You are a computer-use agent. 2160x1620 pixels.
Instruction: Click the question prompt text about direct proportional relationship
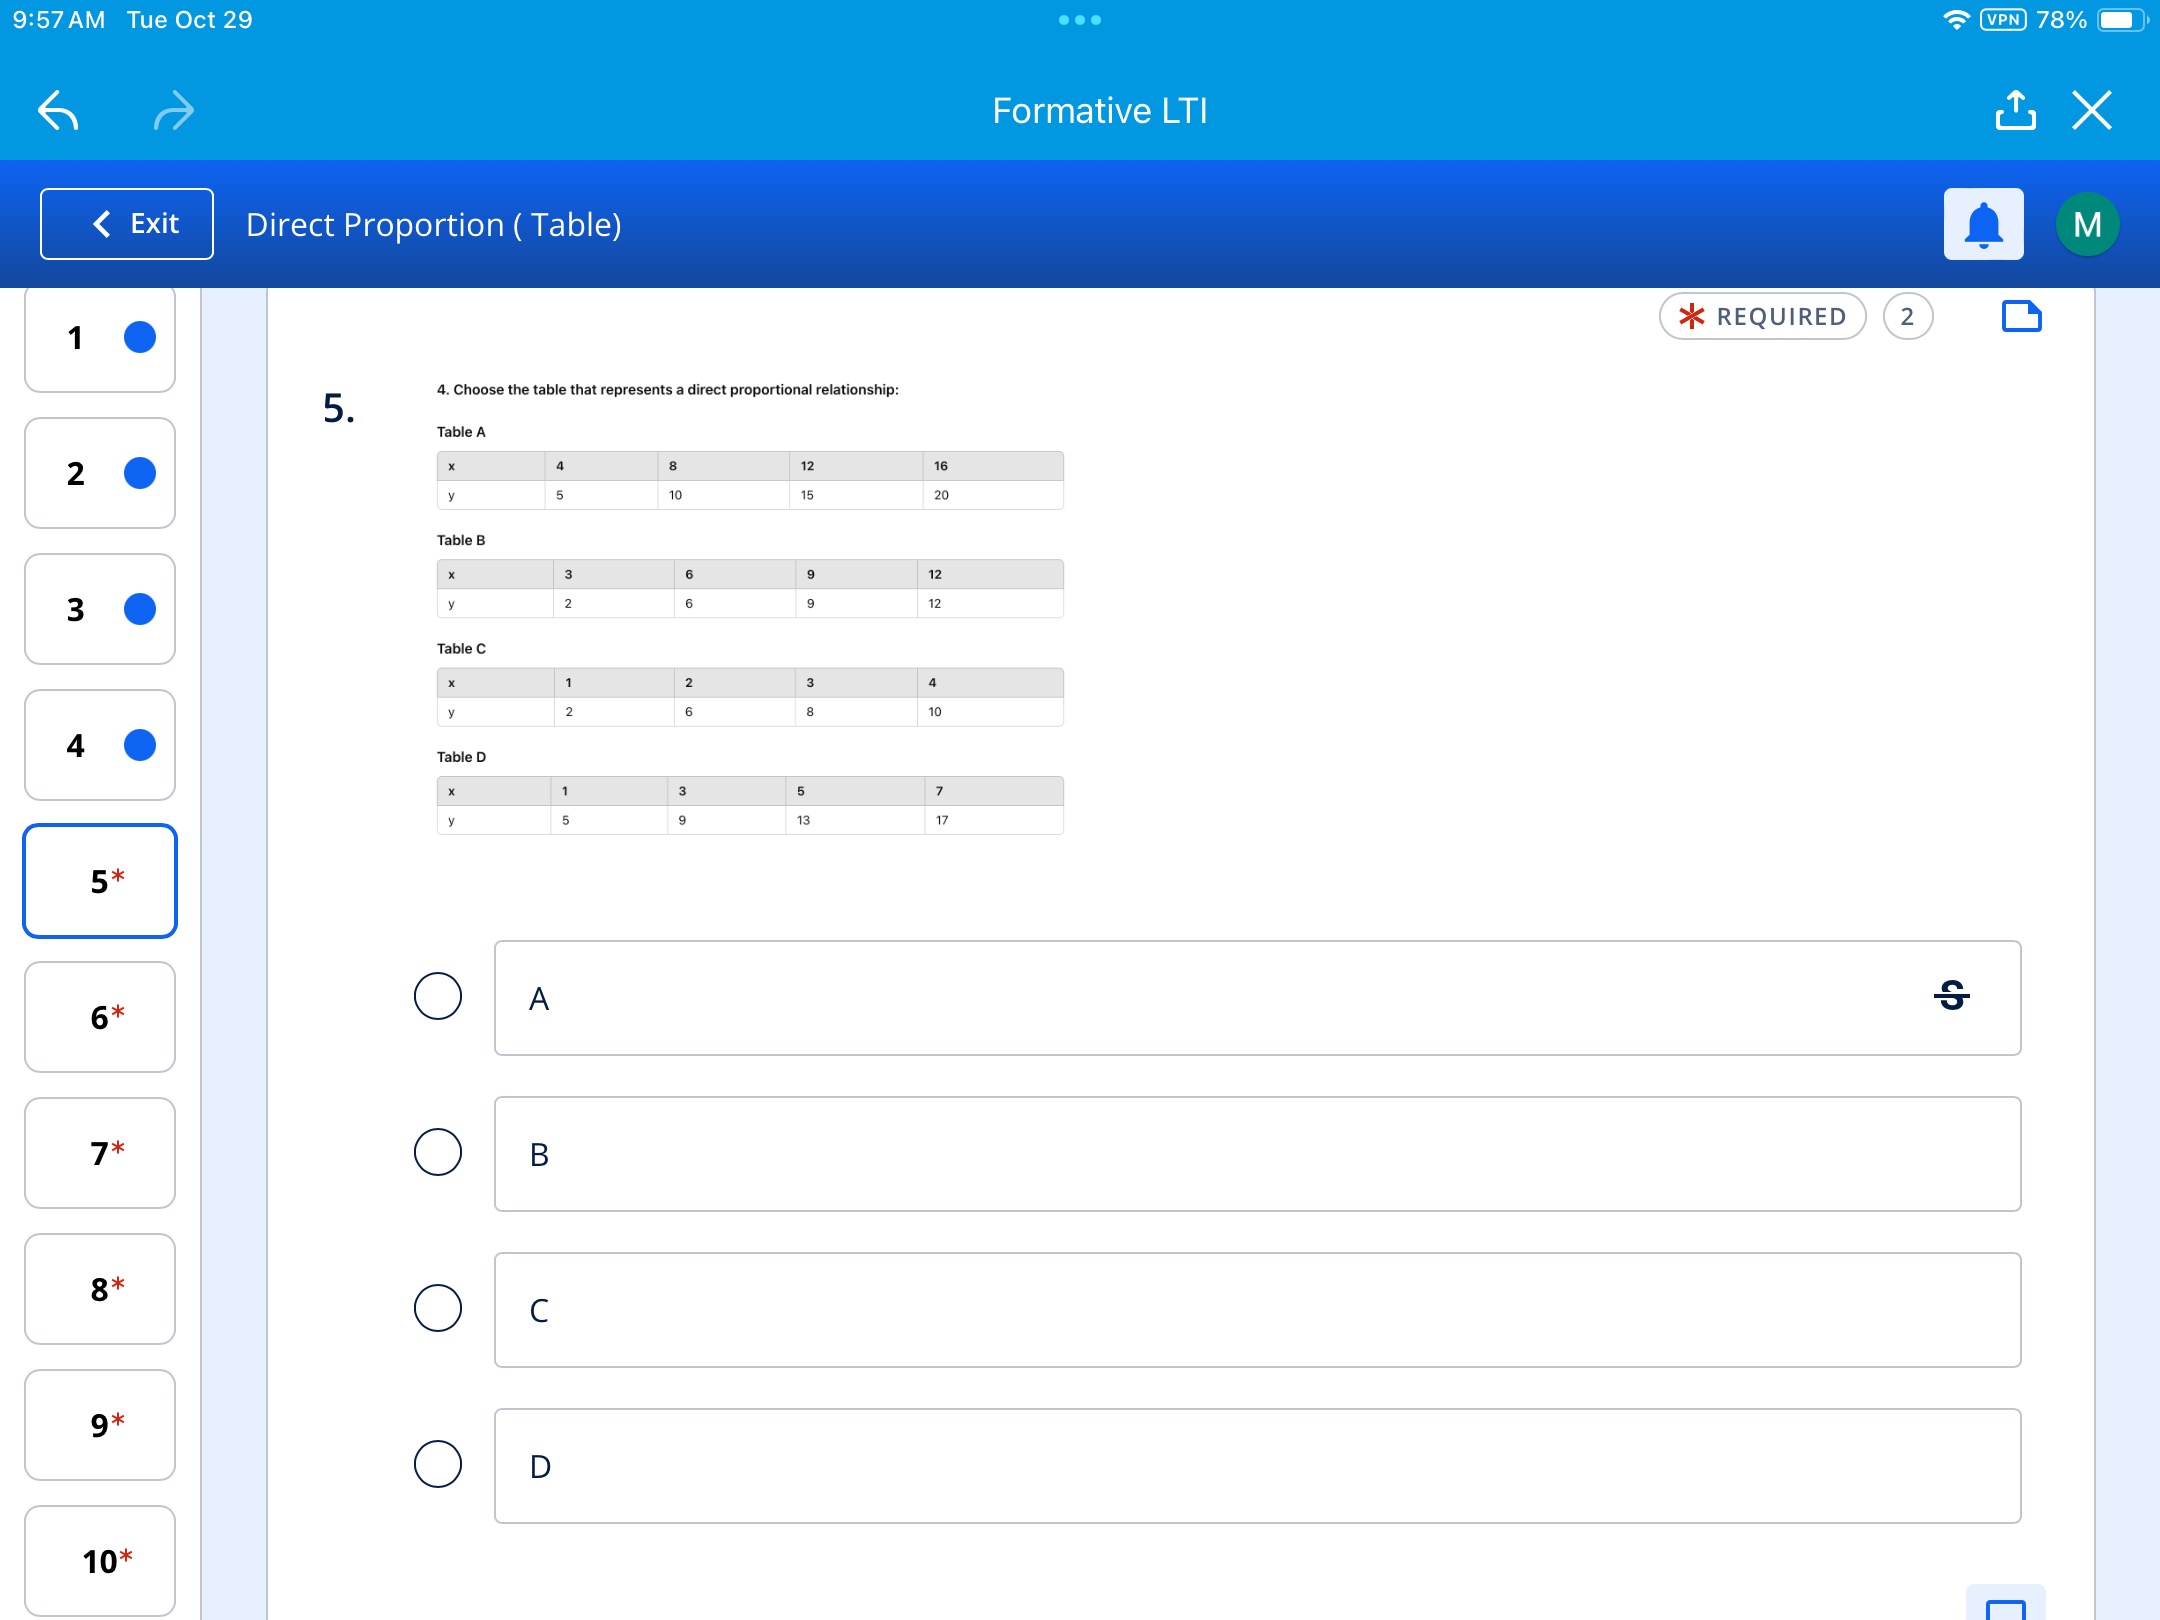[x=667, y=390]
